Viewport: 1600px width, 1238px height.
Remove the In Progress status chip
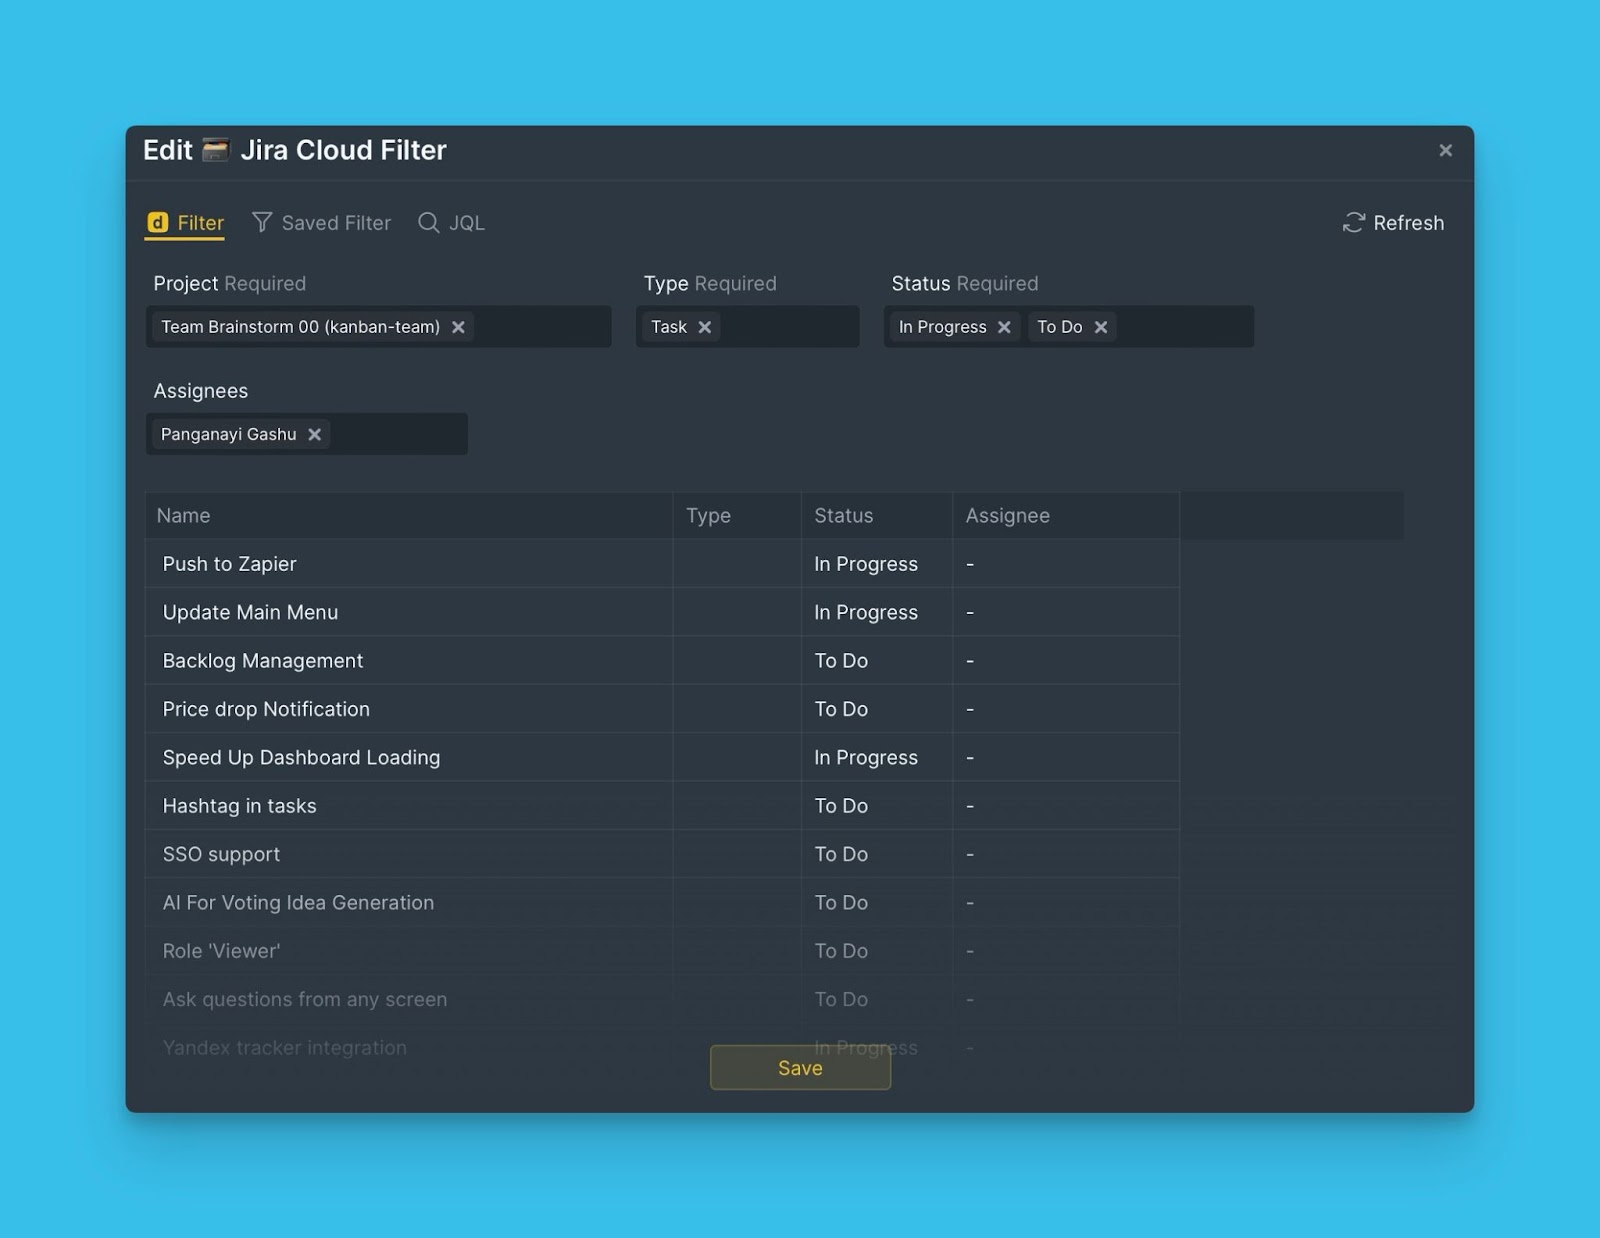(x=1004, y=327)
